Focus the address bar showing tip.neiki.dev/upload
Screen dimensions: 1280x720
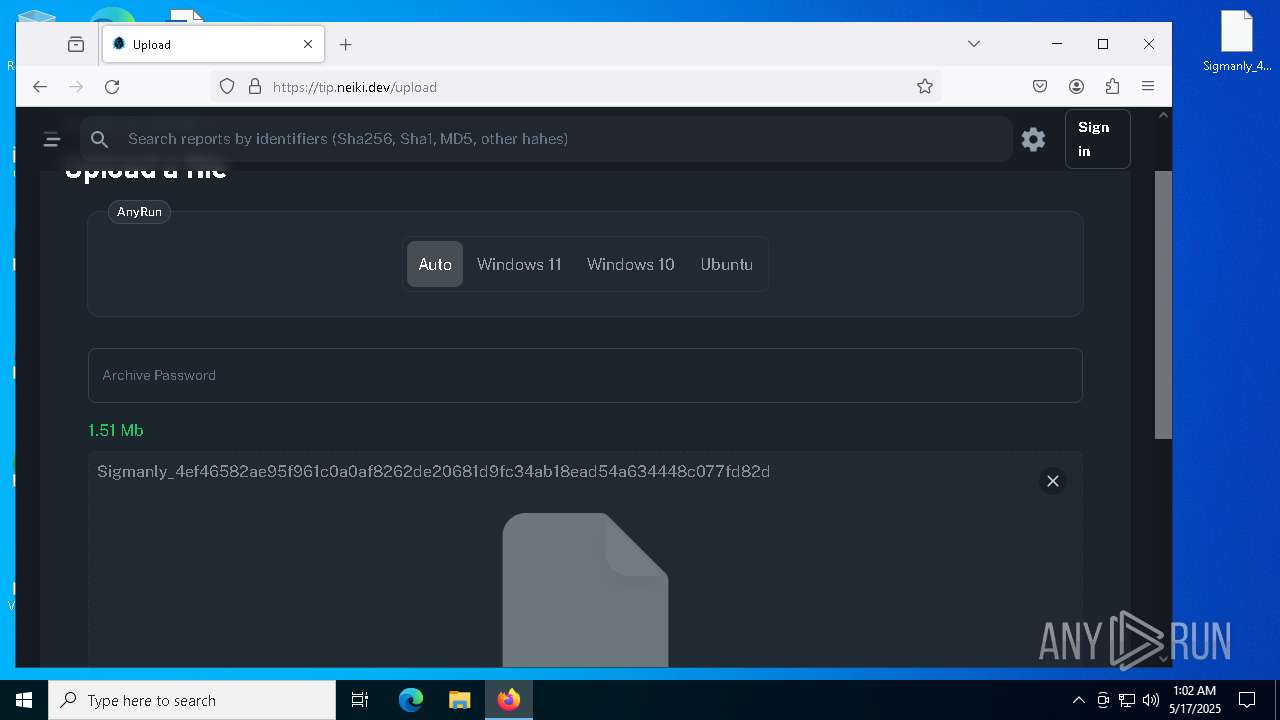575,87
